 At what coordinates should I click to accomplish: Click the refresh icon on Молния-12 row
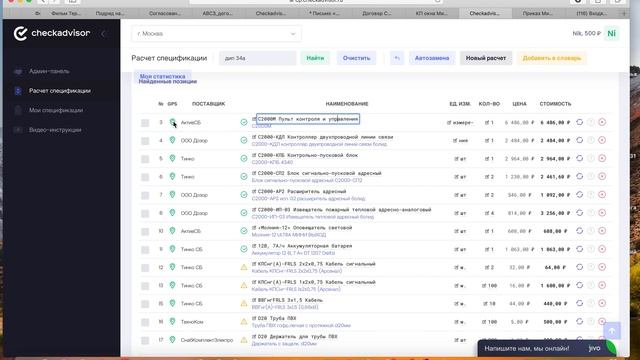click(579, 231)
